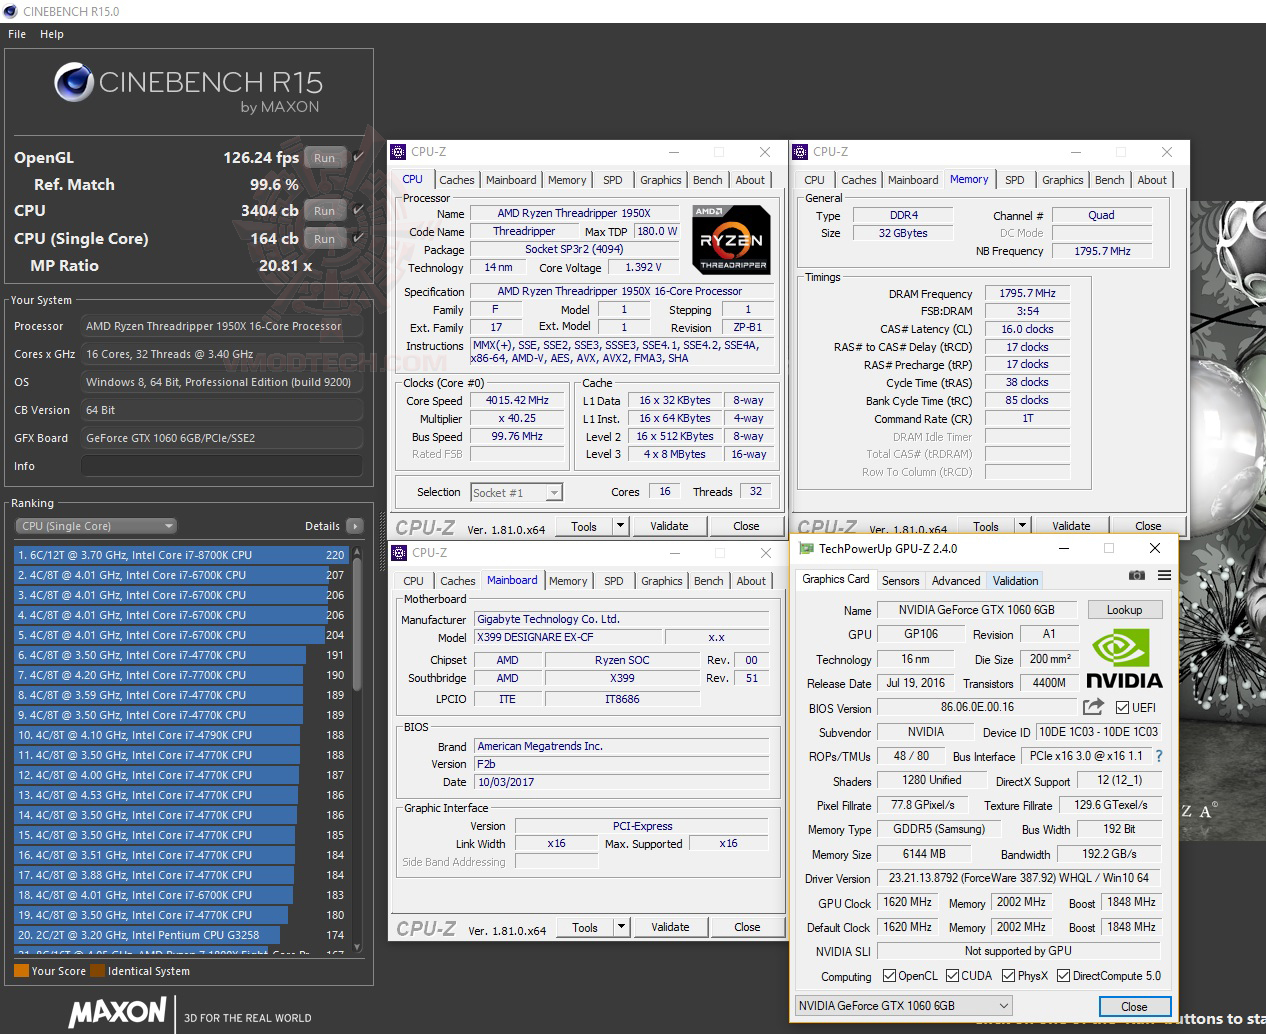1266x1034 pixels.
Task: Run the OpenGL benchmark
Action: point(324,157)
